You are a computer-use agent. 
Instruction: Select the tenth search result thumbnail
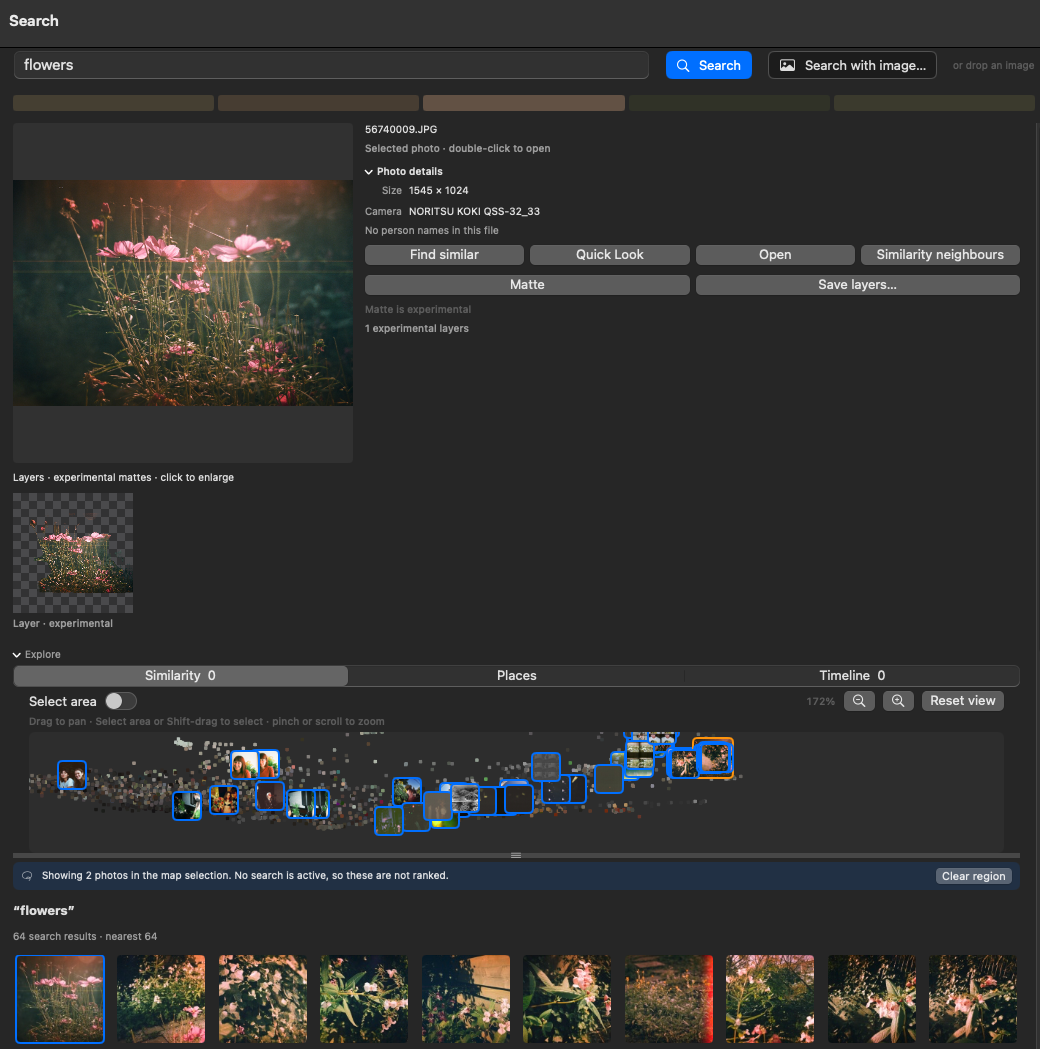click(972, 999)
